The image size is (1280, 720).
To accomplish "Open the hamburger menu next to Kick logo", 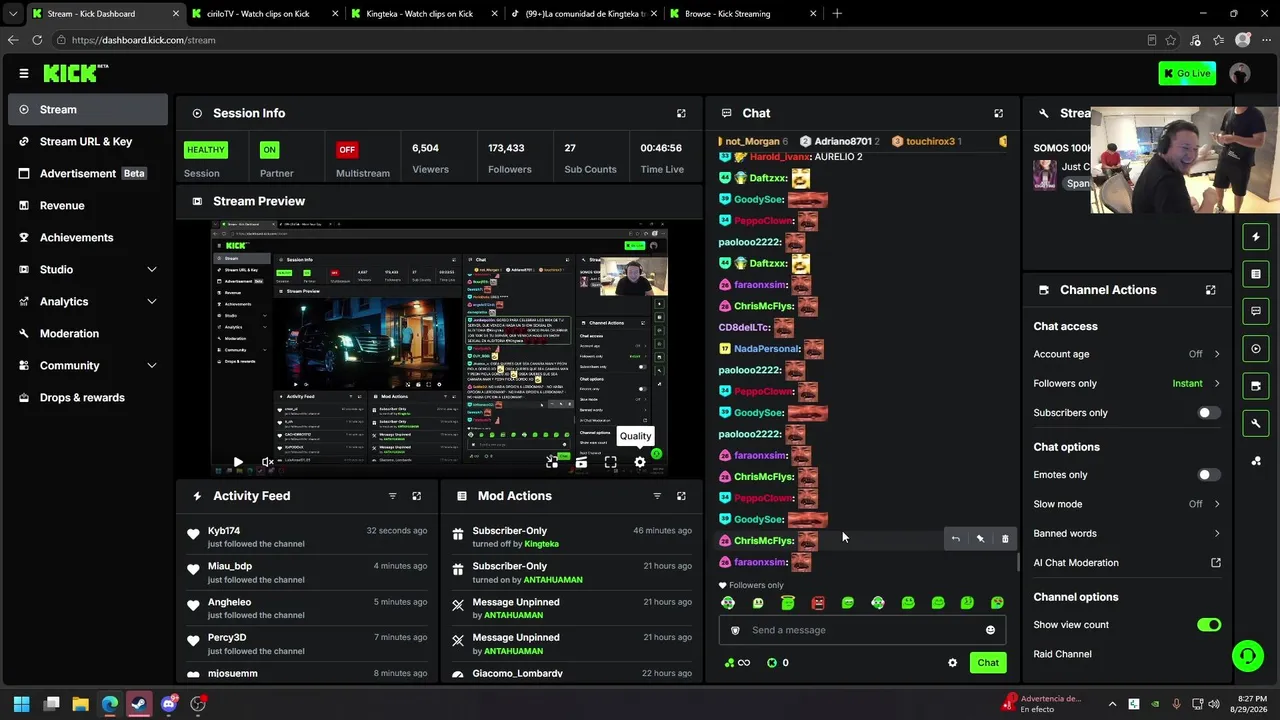I will [x=24, y=73].
